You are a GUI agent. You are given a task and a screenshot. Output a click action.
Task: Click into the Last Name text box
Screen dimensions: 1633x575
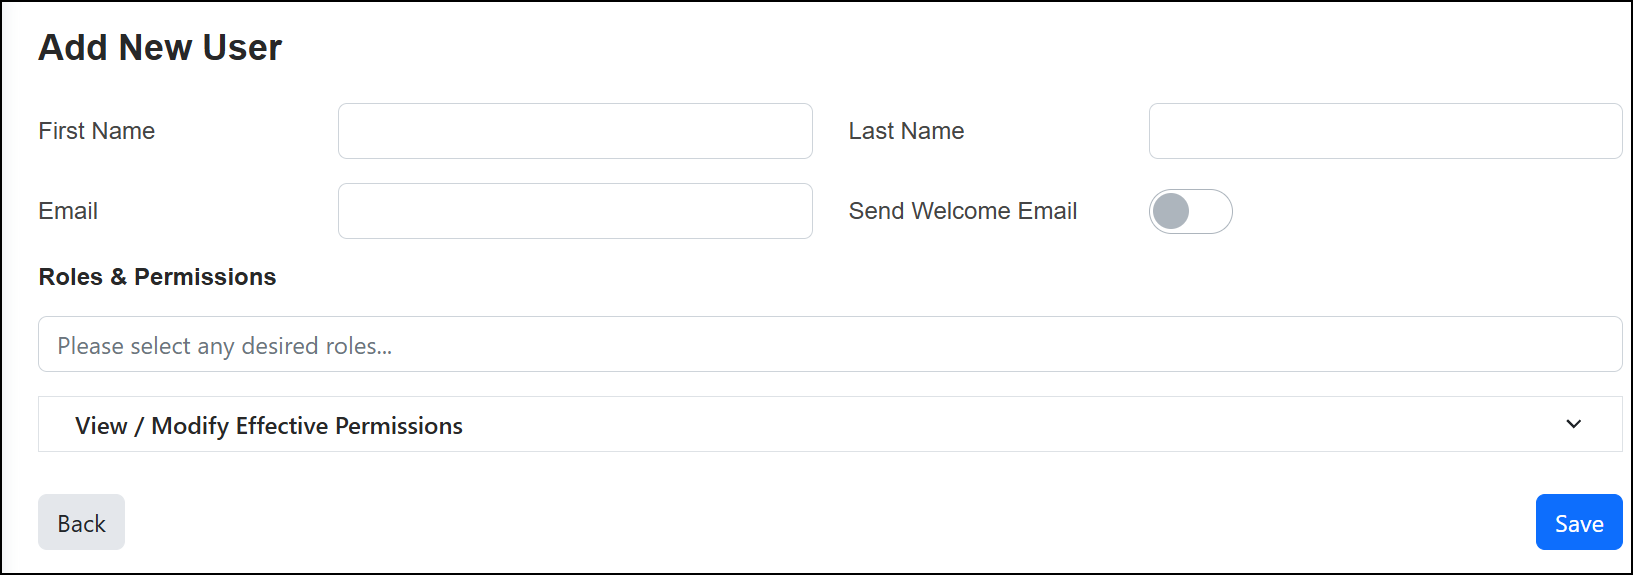[1385, 131]
